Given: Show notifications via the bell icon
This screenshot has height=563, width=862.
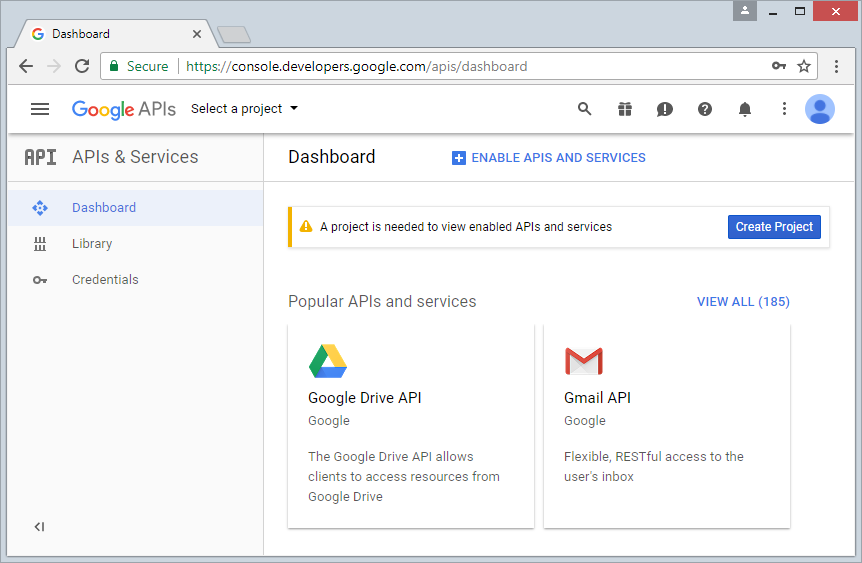Looking at the screenshot, I should tap(745, 109).
